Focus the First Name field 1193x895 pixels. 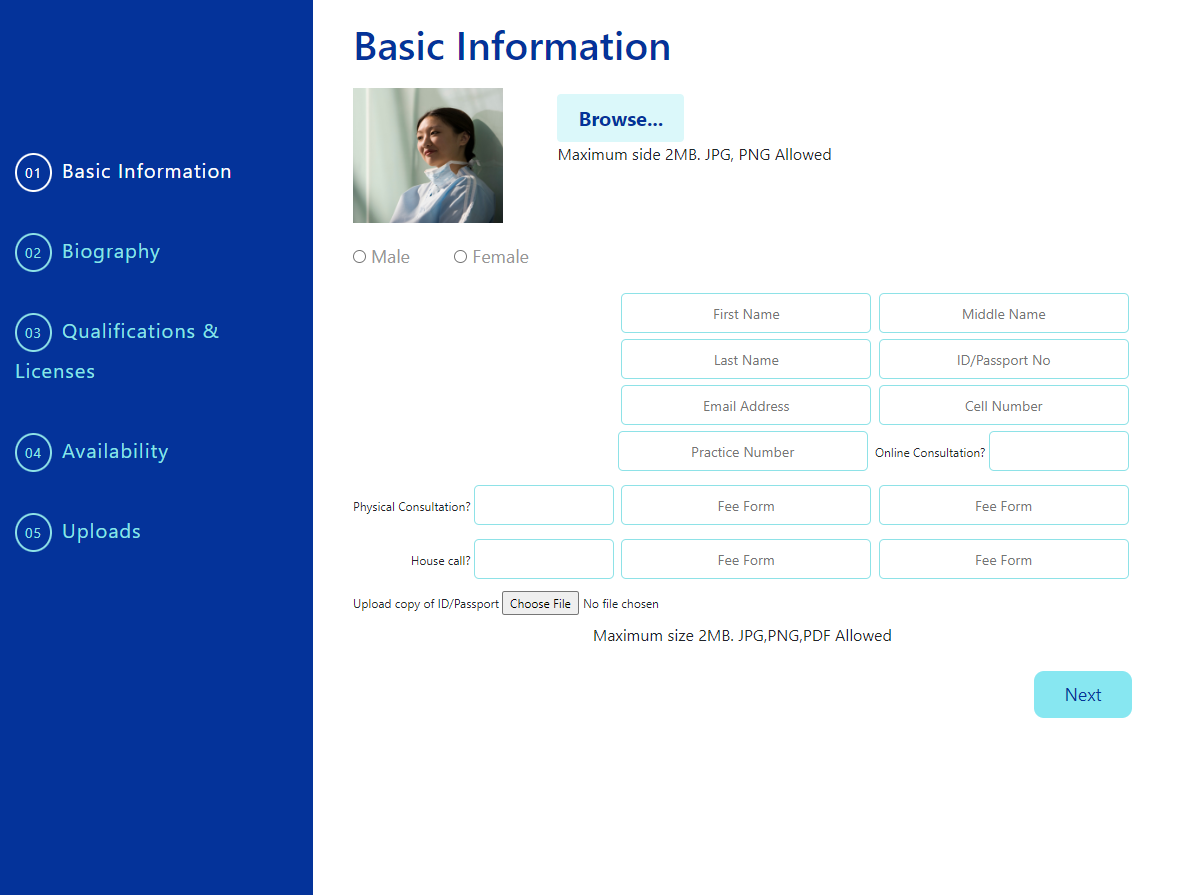745,313
